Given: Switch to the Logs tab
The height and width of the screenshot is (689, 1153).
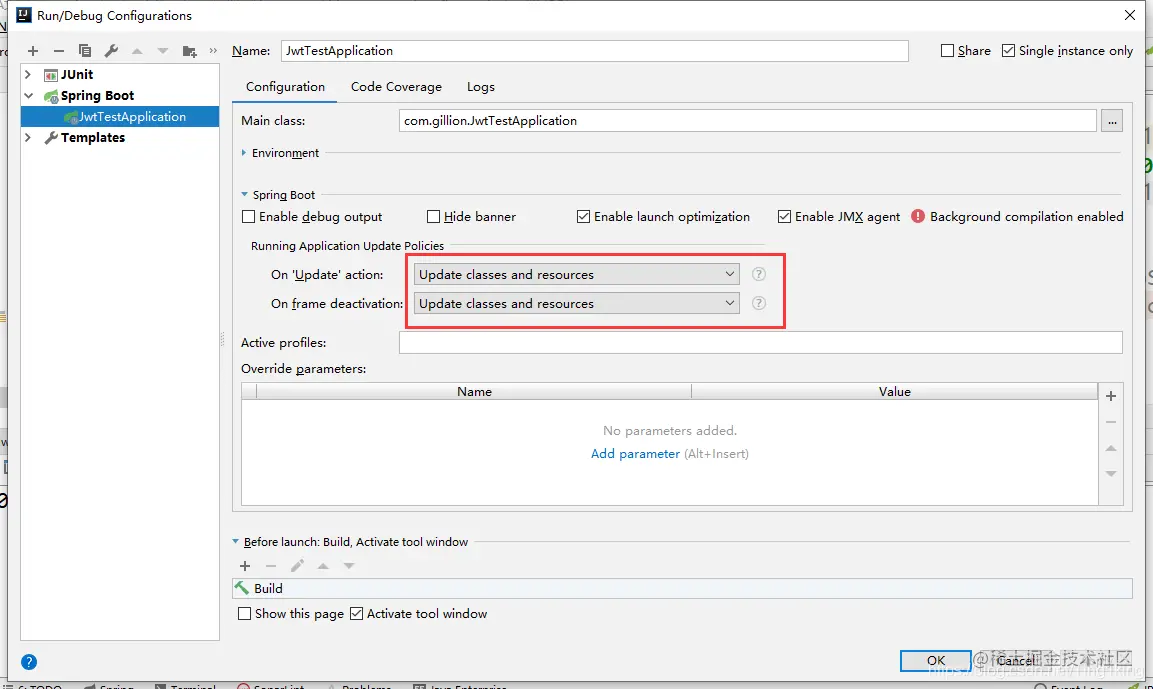Looking at the screenshot, I should click(481, 87).
